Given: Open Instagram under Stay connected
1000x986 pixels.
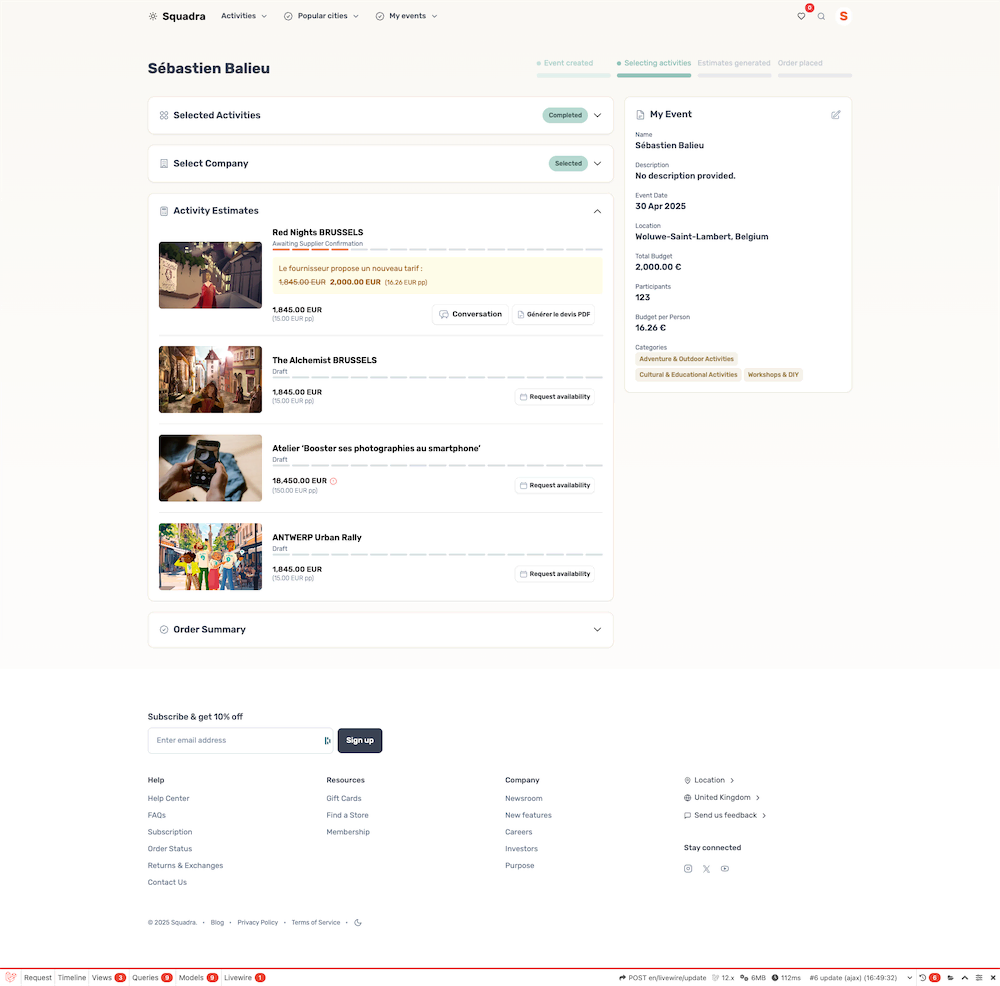Looking at the screenshot, I should (x=687, y=868).
